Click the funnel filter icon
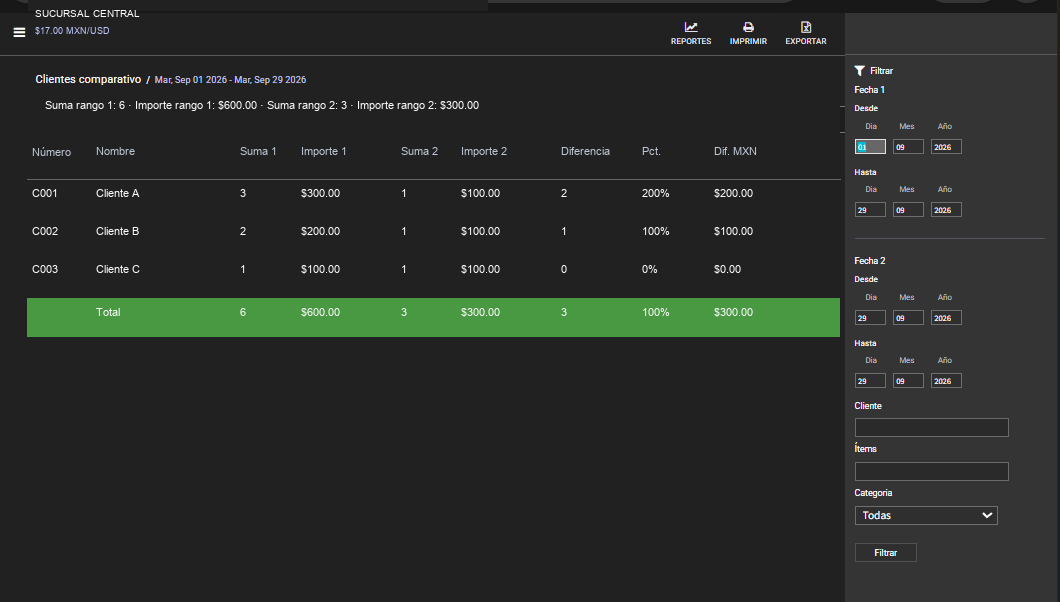 (x=860, y=71)
